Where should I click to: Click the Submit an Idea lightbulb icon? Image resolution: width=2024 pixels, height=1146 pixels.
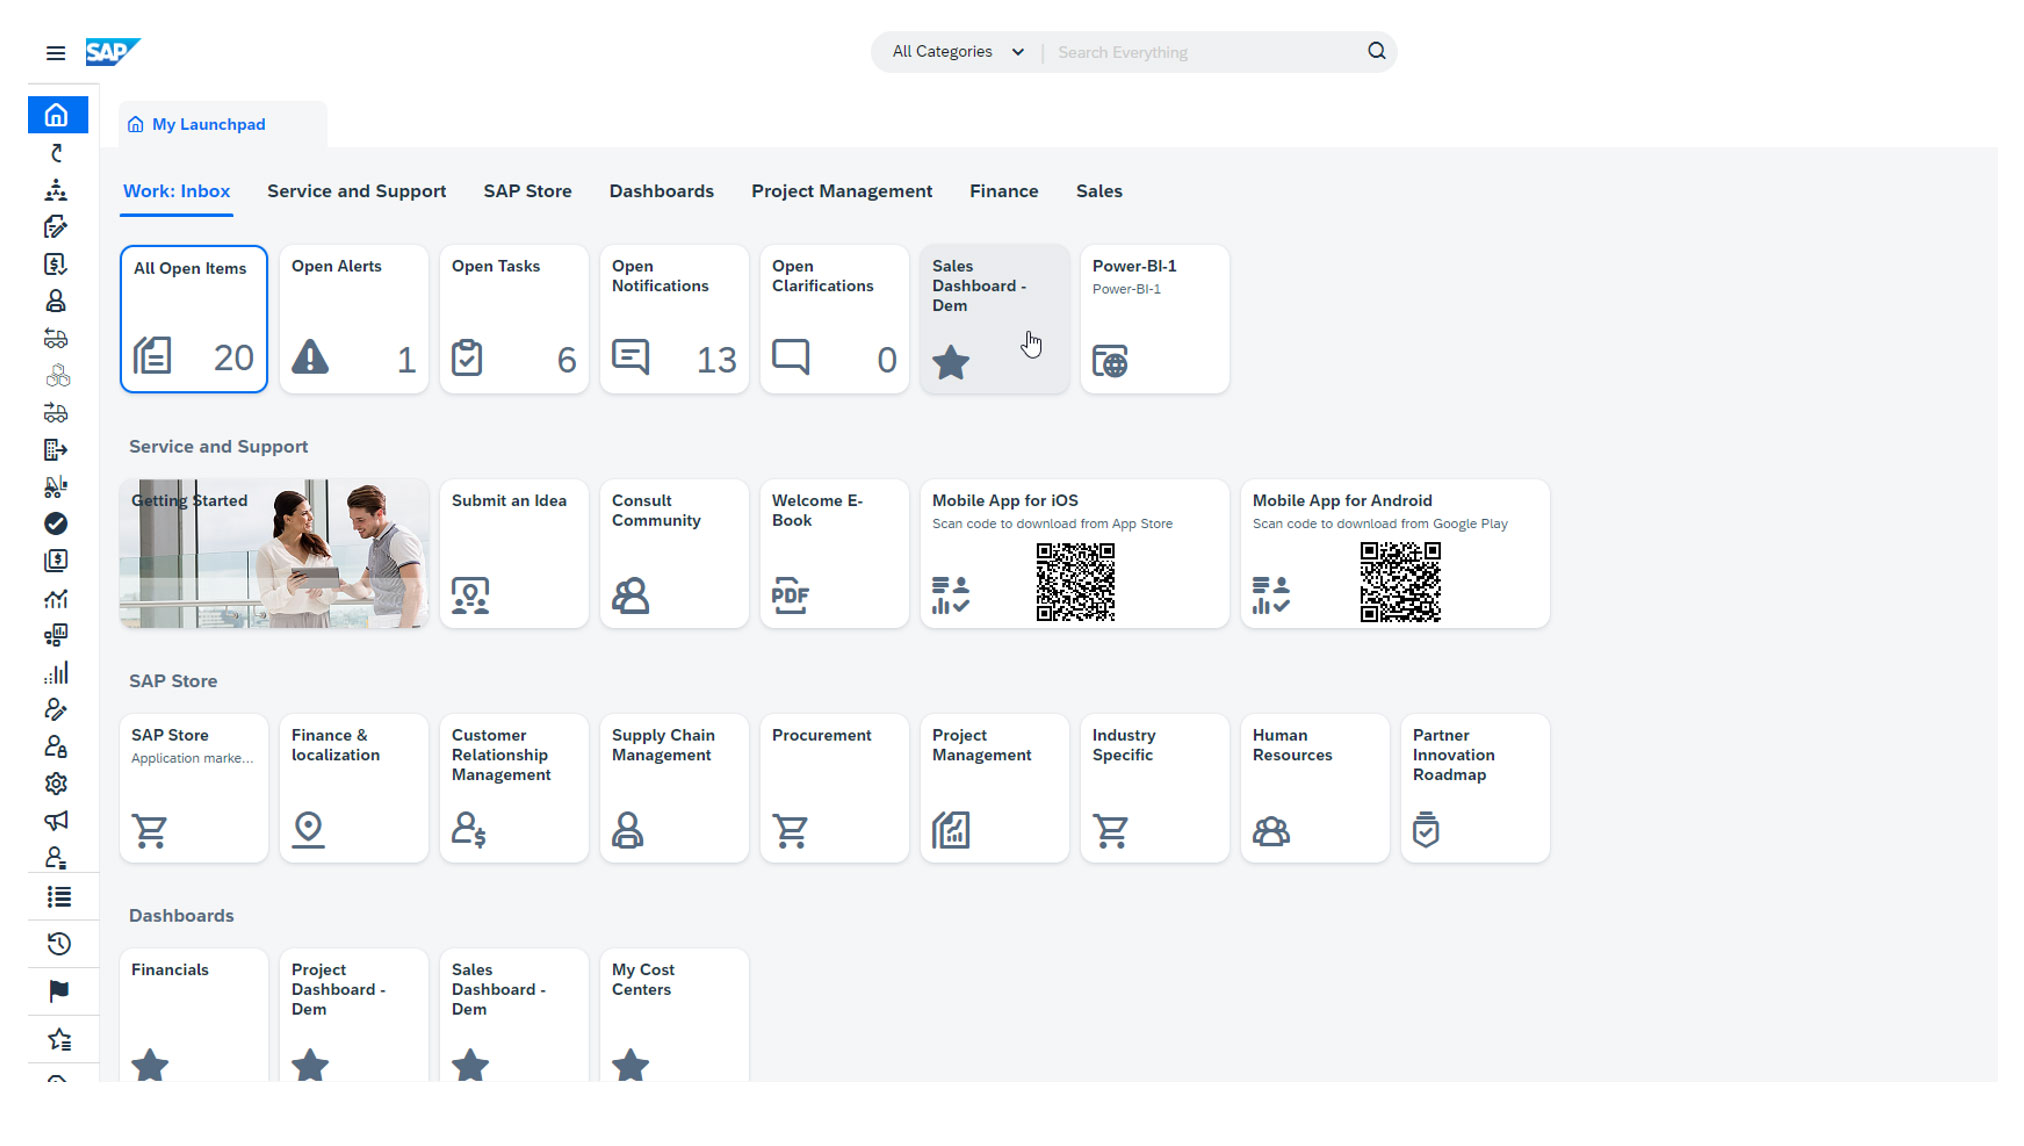click(470, 594)
